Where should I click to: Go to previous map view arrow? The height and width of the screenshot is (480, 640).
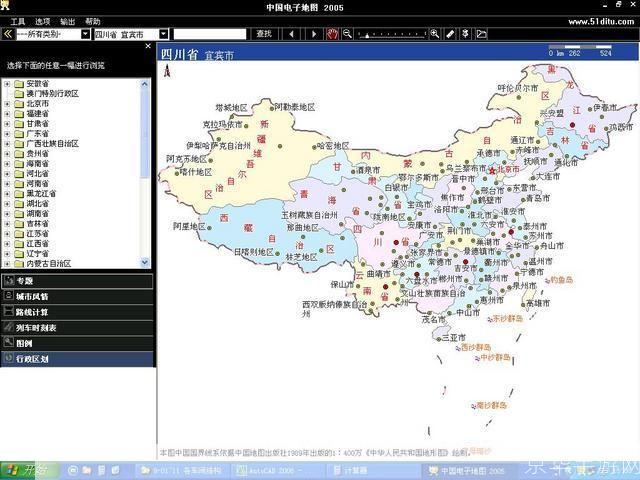coord(291,34)
